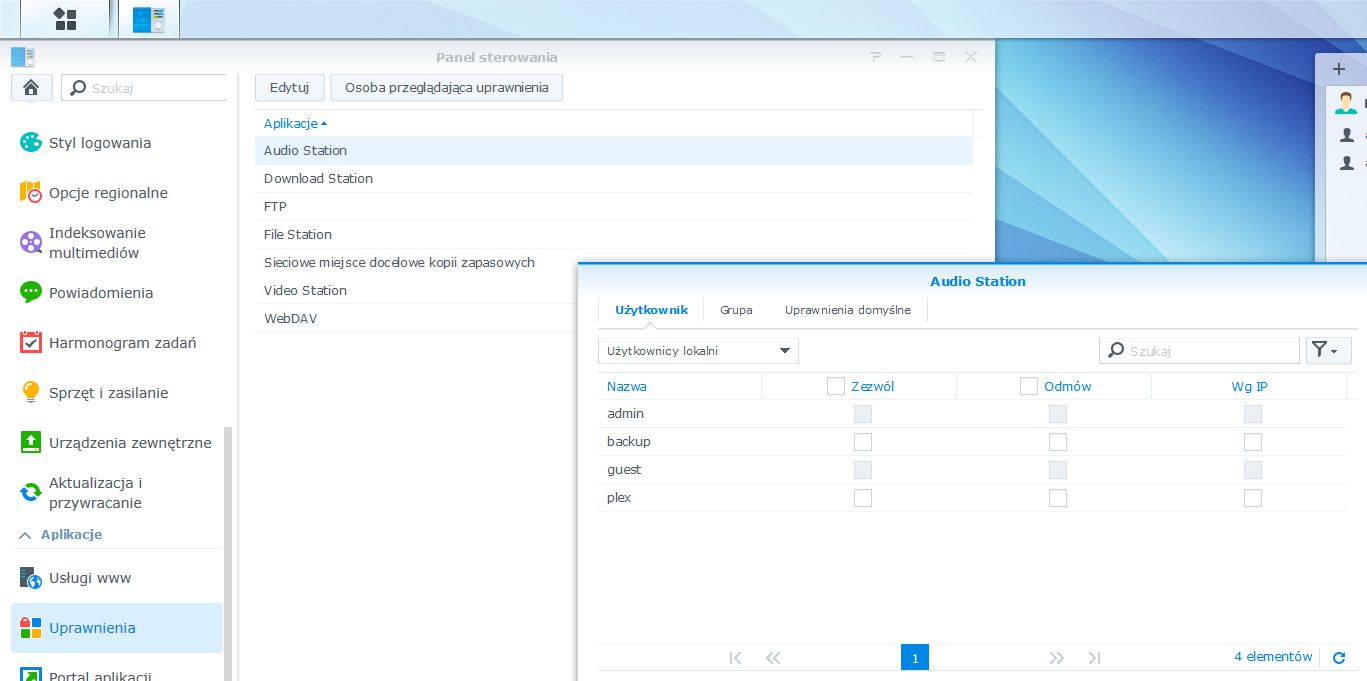Click the Urządzenia zewnętrzne upload icon

tap(31, 442)
